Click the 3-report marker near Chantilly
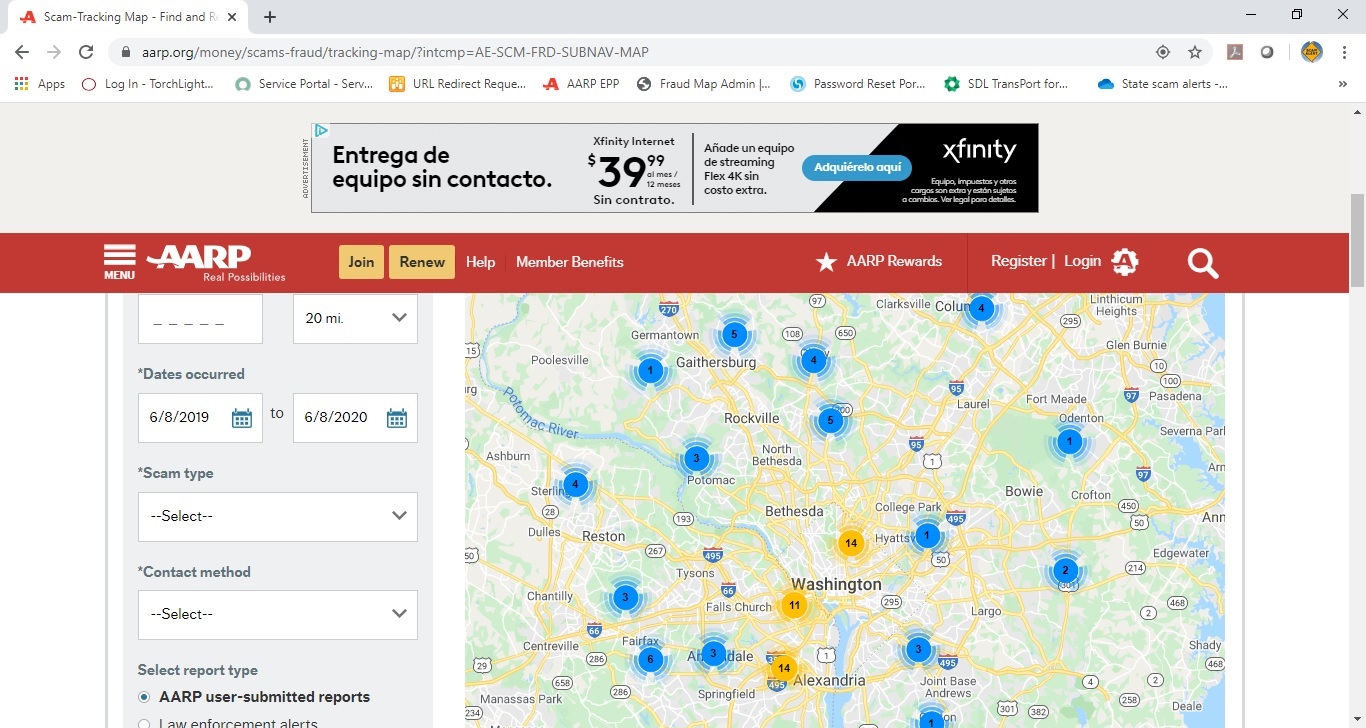This screenshot has height=728, width=1366. click(625, 598)
